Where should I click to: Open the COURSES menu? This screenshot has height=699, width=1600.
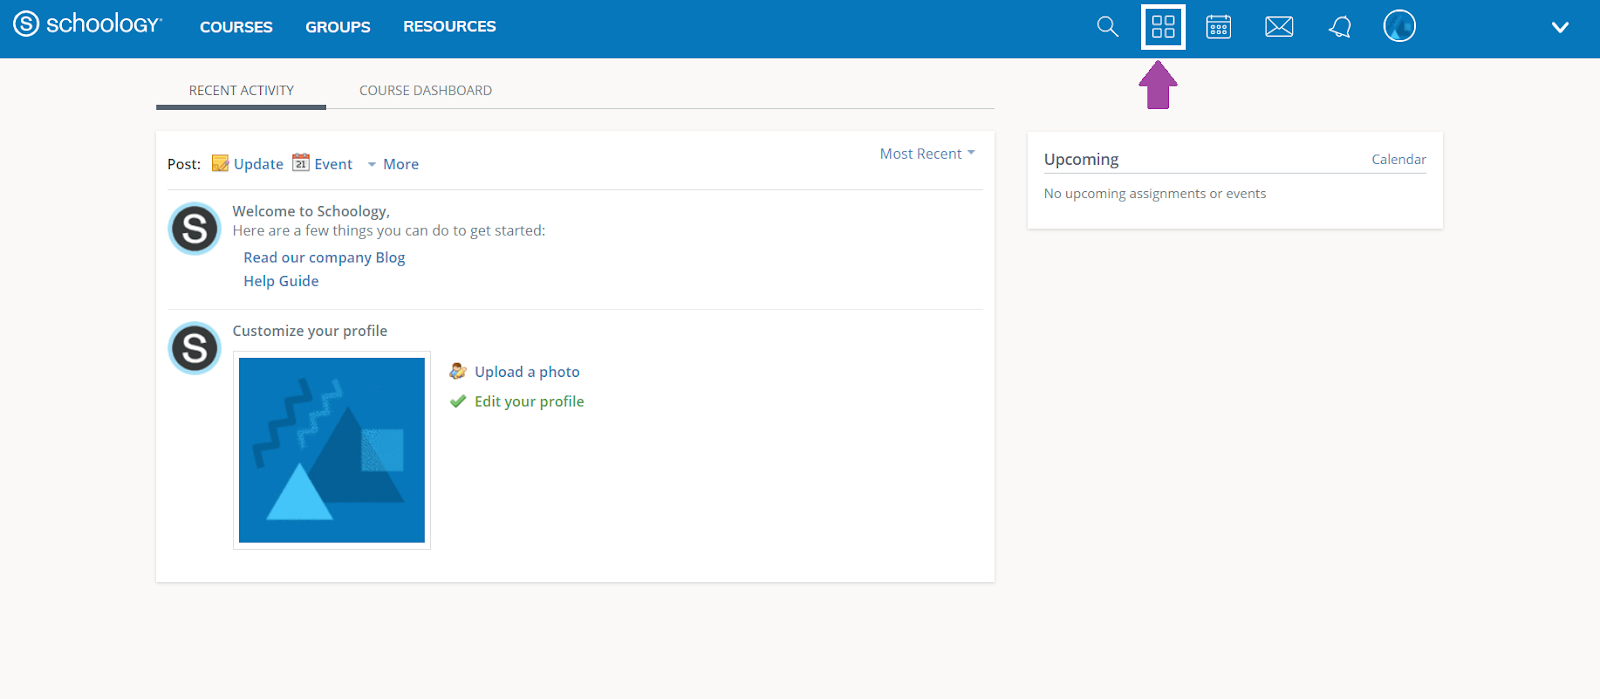(x=236, y=27)
